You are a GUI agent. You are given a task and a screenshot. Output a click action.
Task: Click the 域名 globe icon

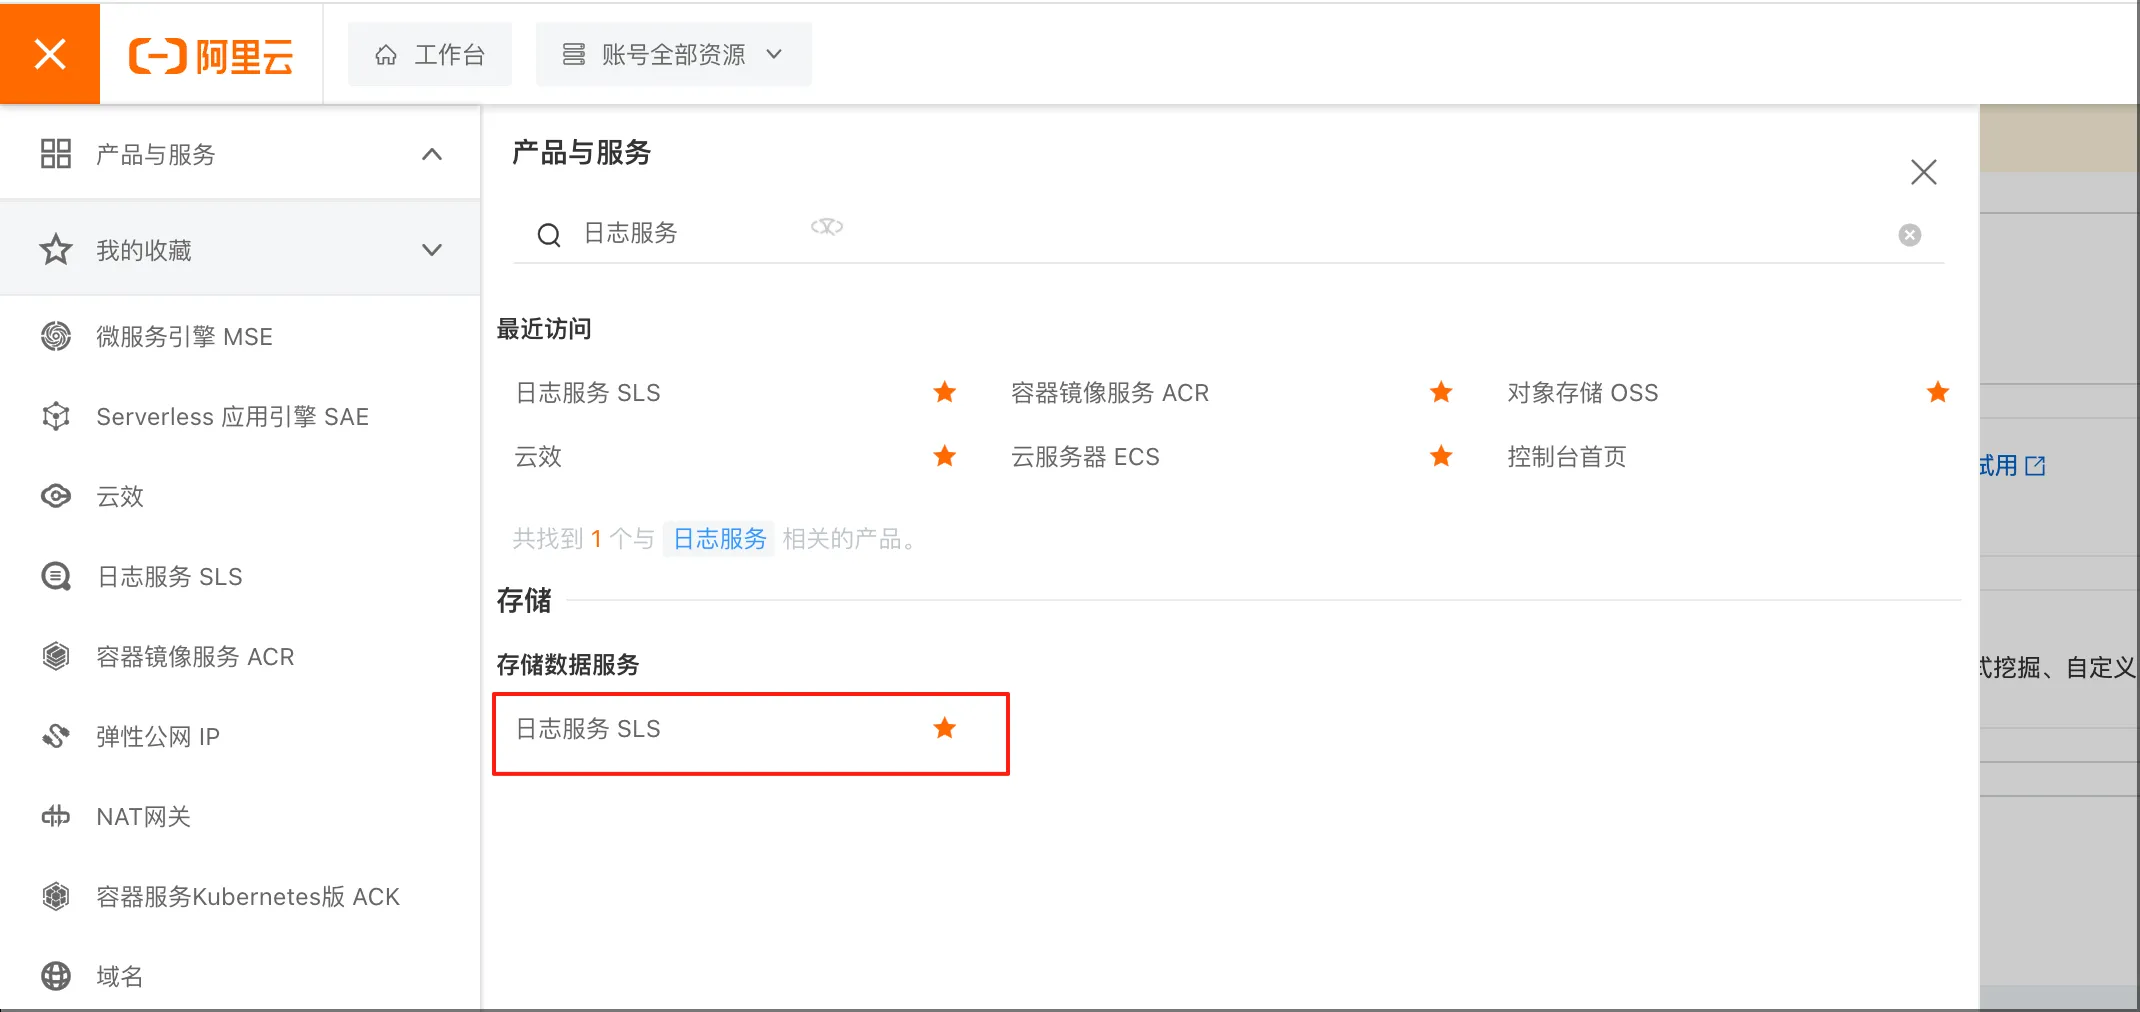coord(56,976)
